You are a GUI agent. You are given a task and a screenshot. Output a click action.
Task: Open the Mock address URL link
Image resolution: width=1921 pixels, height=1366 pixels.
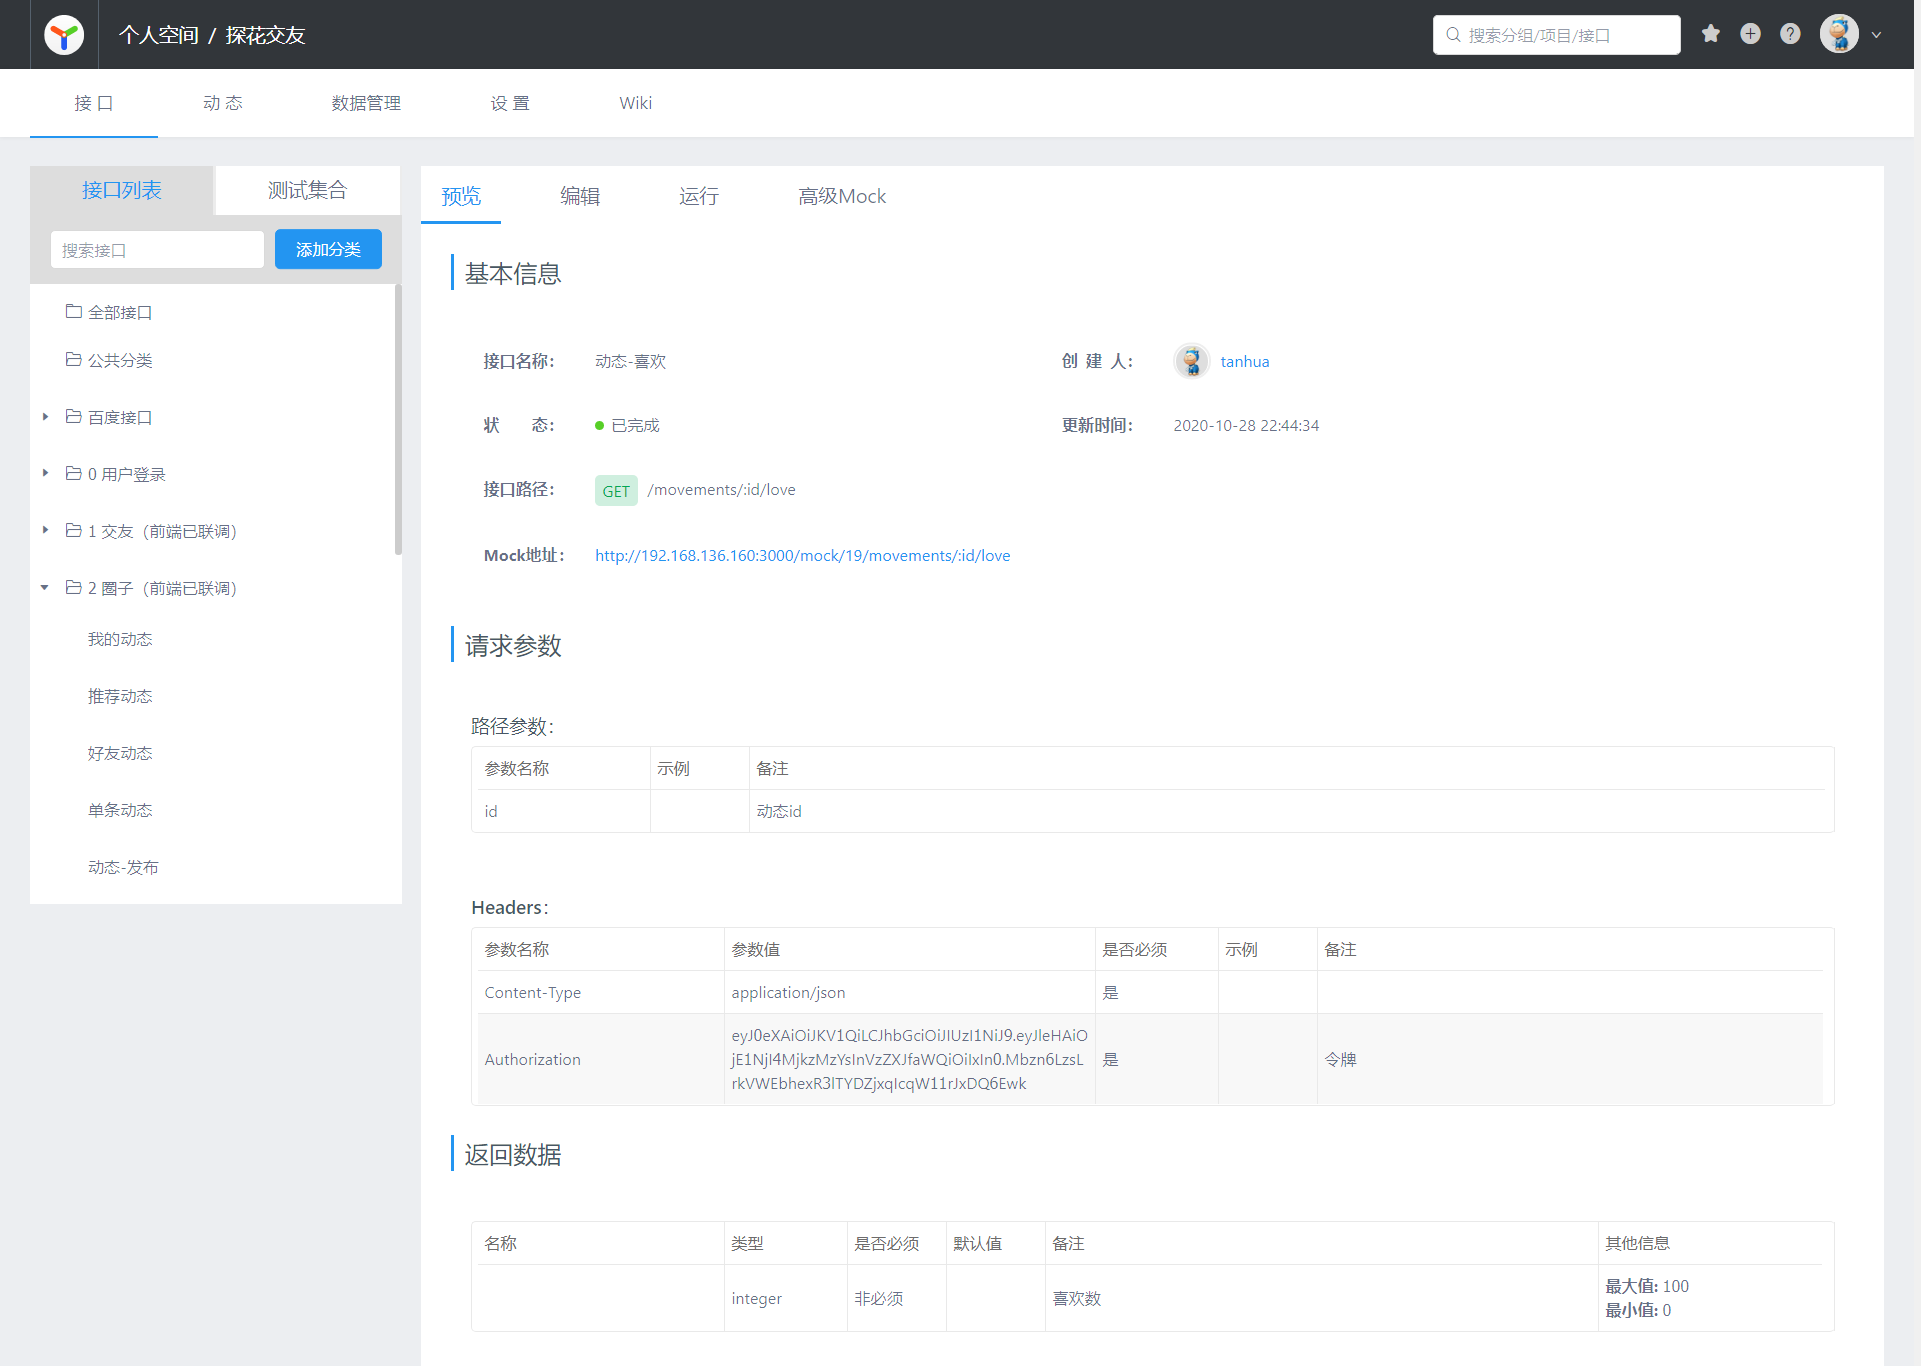(803, 556)
